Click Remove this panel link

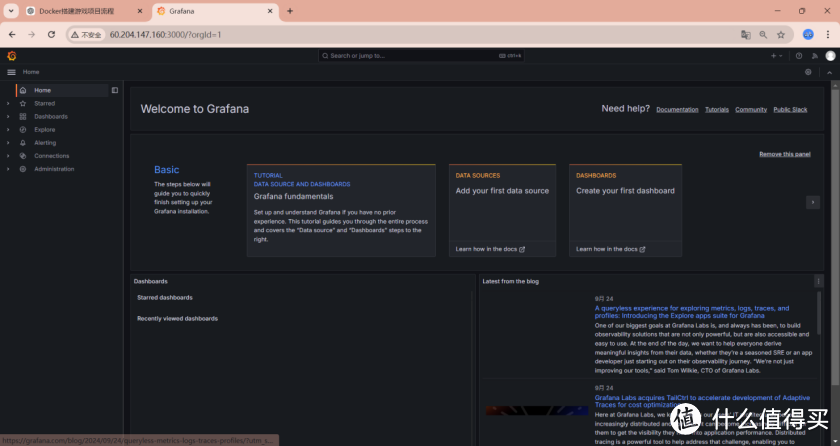784,154
